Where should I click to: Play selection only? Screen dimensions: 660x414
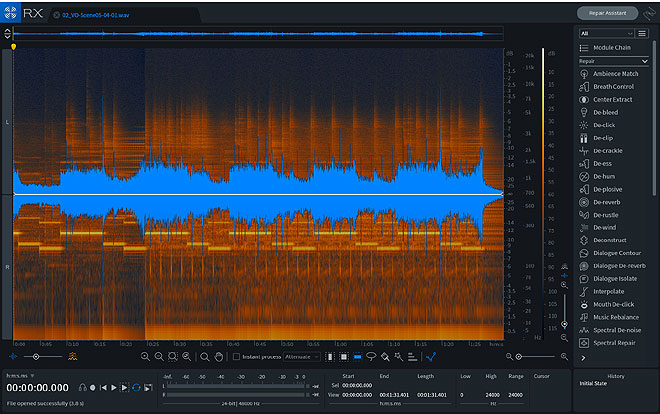pyautogui.click(x=125, y=387)
